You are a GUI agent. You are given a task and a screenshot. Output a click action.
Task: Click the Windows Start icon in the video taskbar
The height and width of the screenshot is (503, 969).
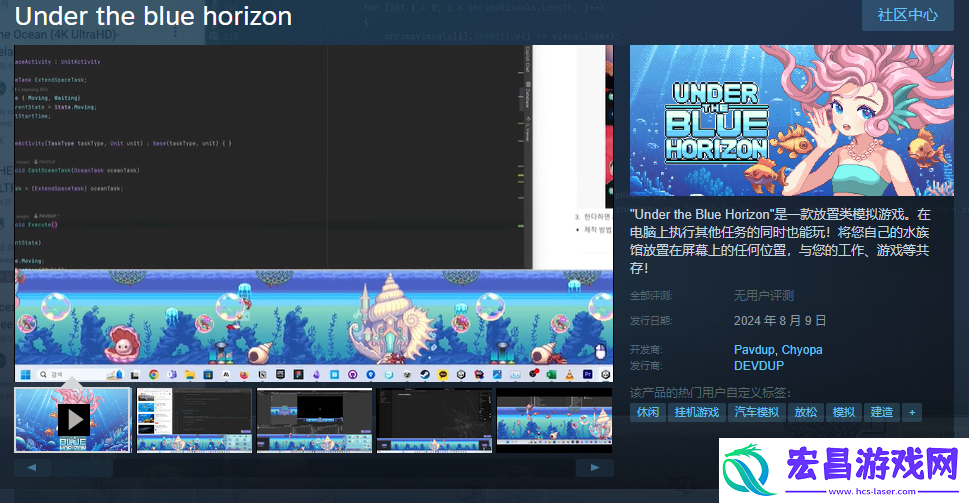(25, 374)
